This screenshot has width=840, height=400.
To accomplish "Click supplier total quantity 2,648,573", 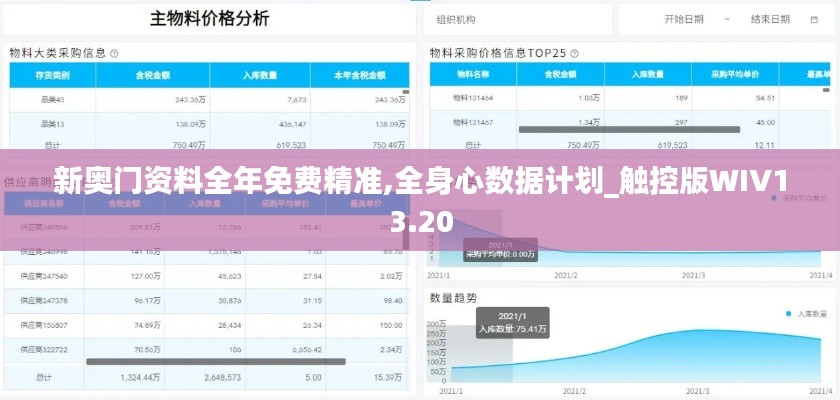I will [222, 378].
